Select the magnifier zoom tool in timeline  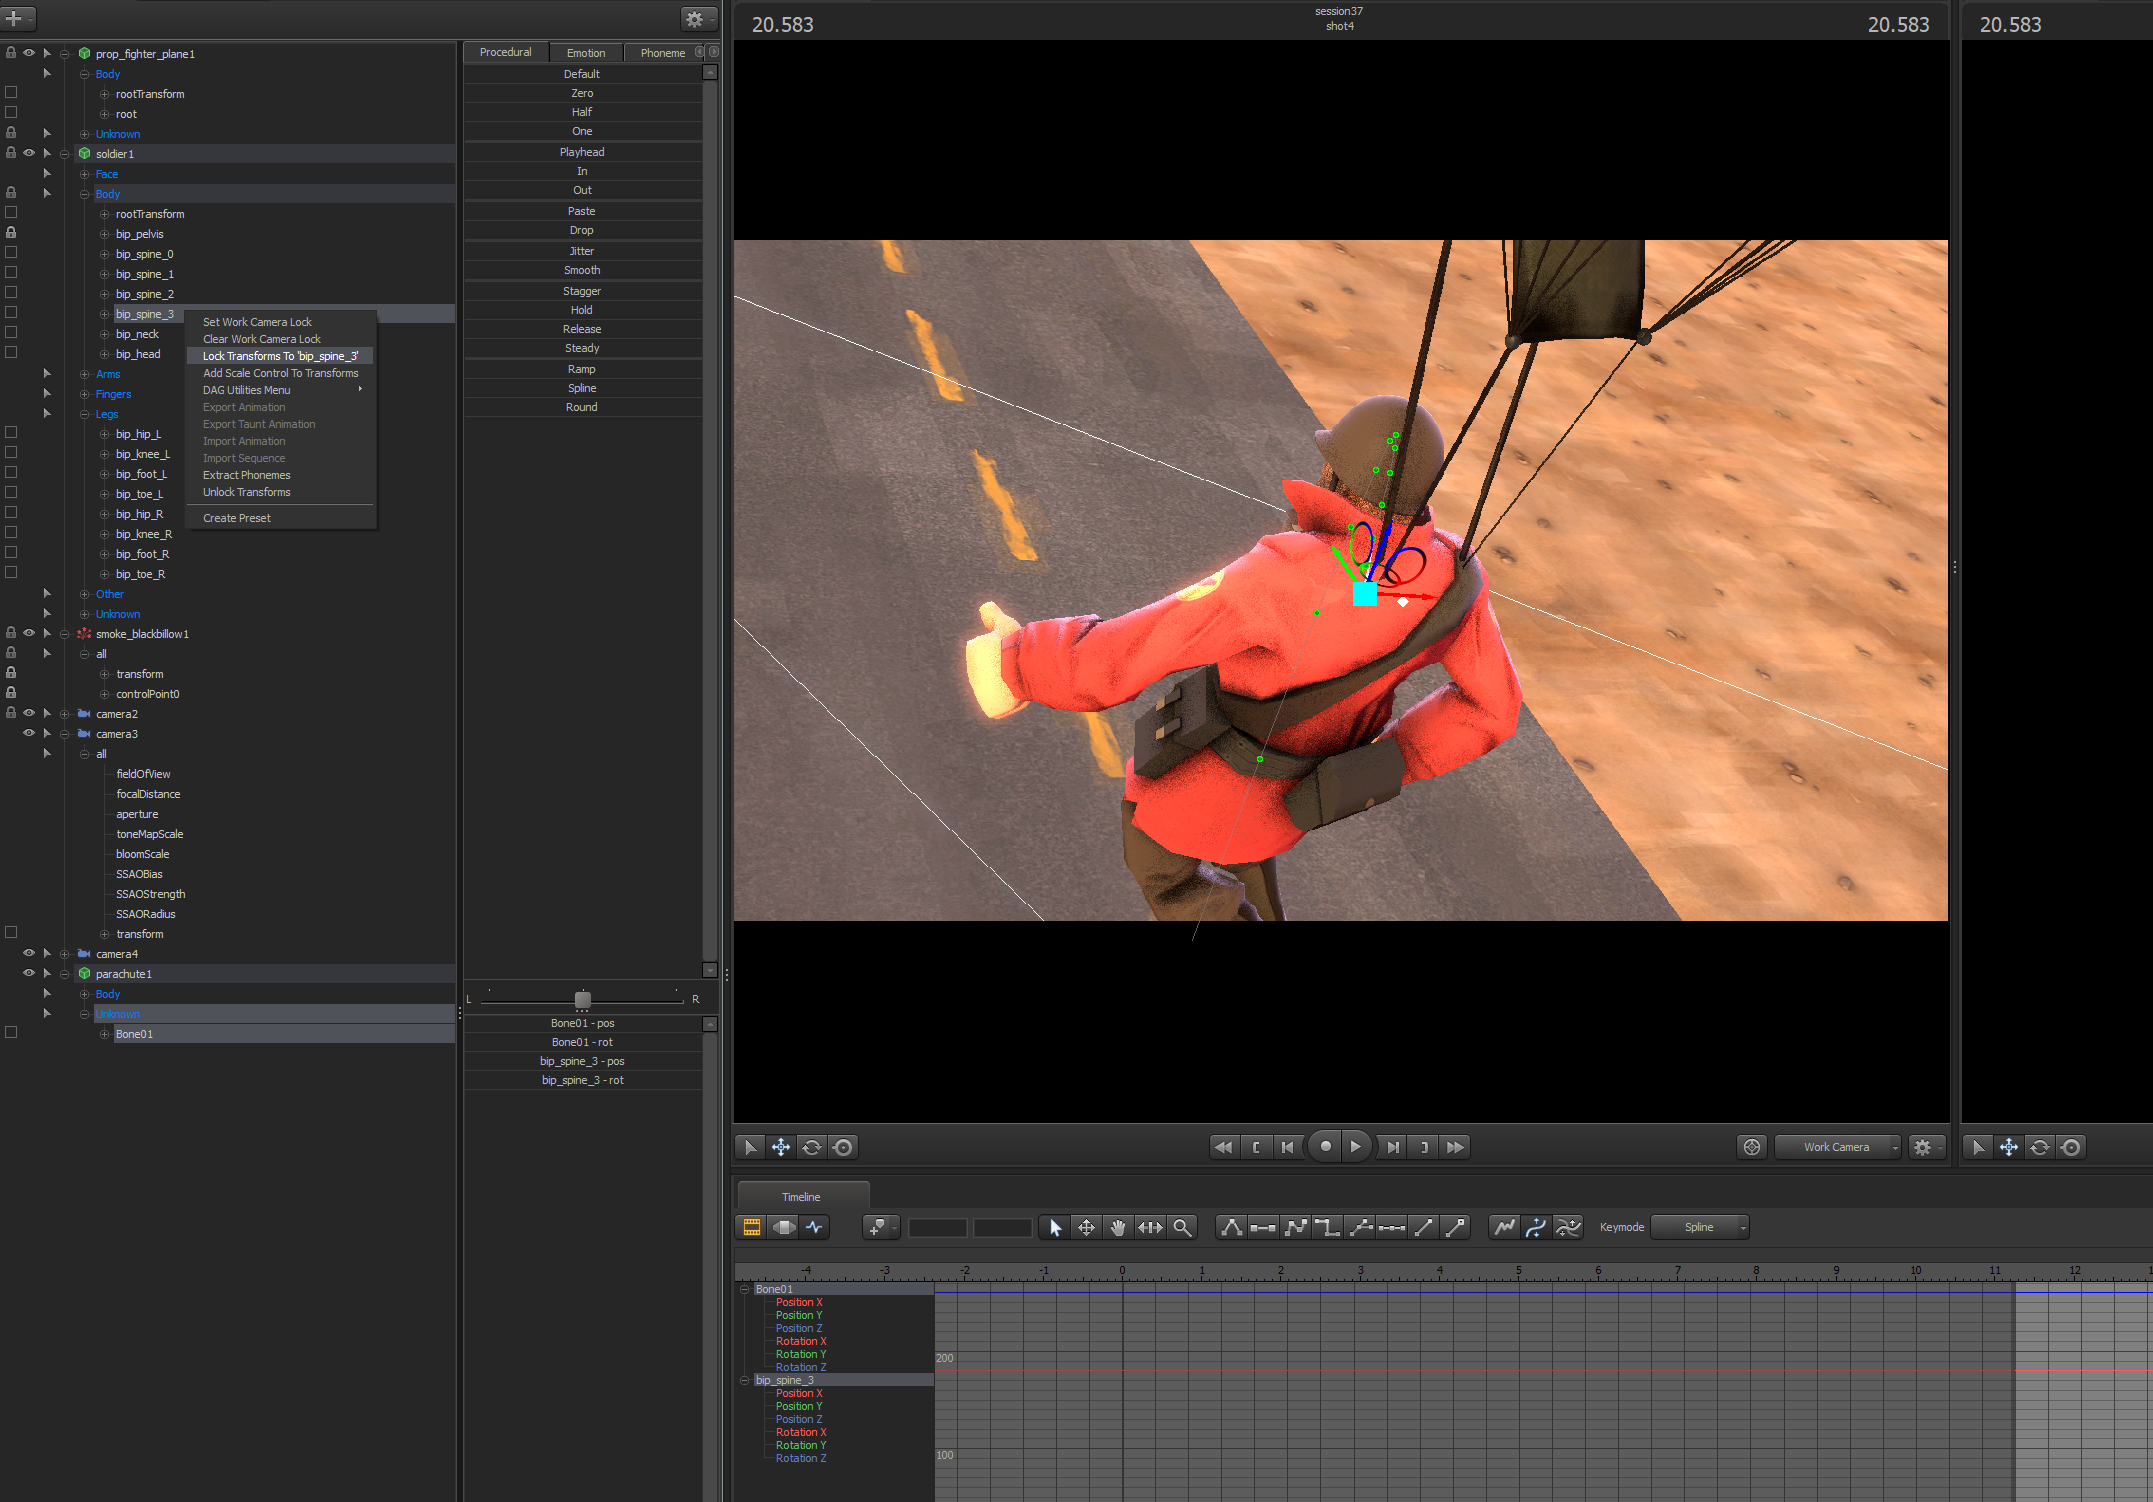click(1182, 1227)
